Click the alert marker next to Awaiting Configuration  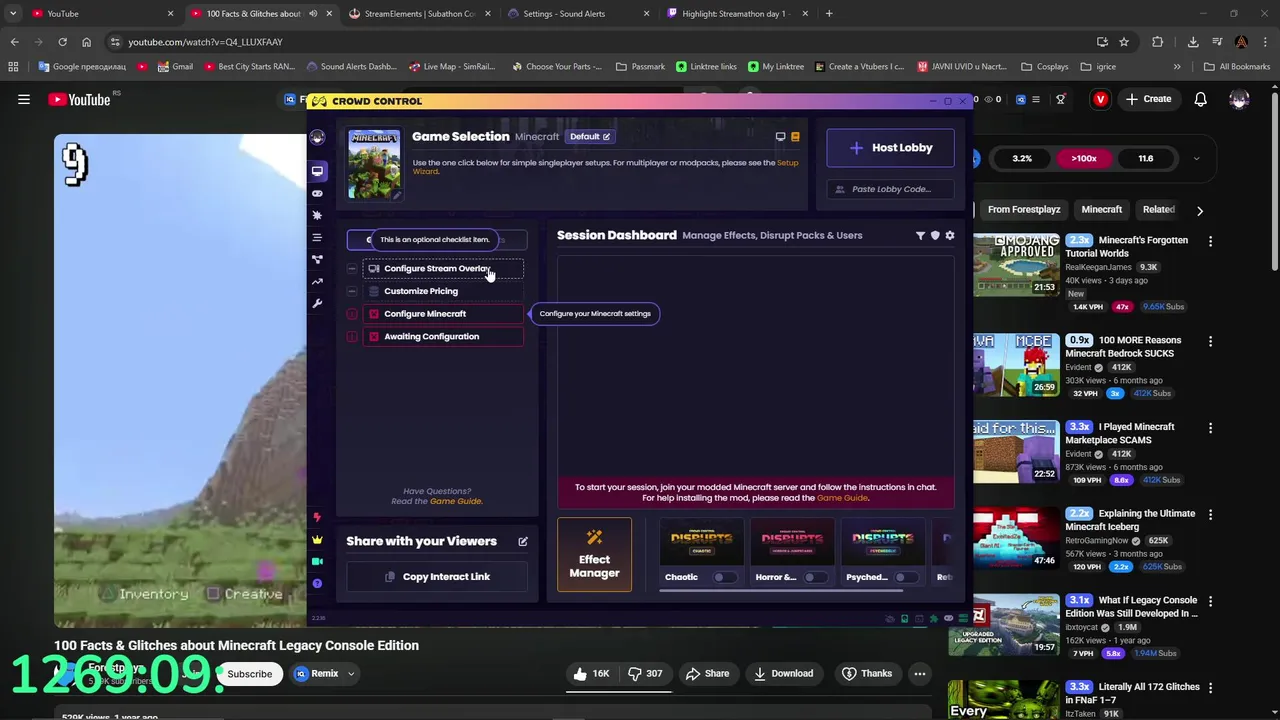[352, 337]
